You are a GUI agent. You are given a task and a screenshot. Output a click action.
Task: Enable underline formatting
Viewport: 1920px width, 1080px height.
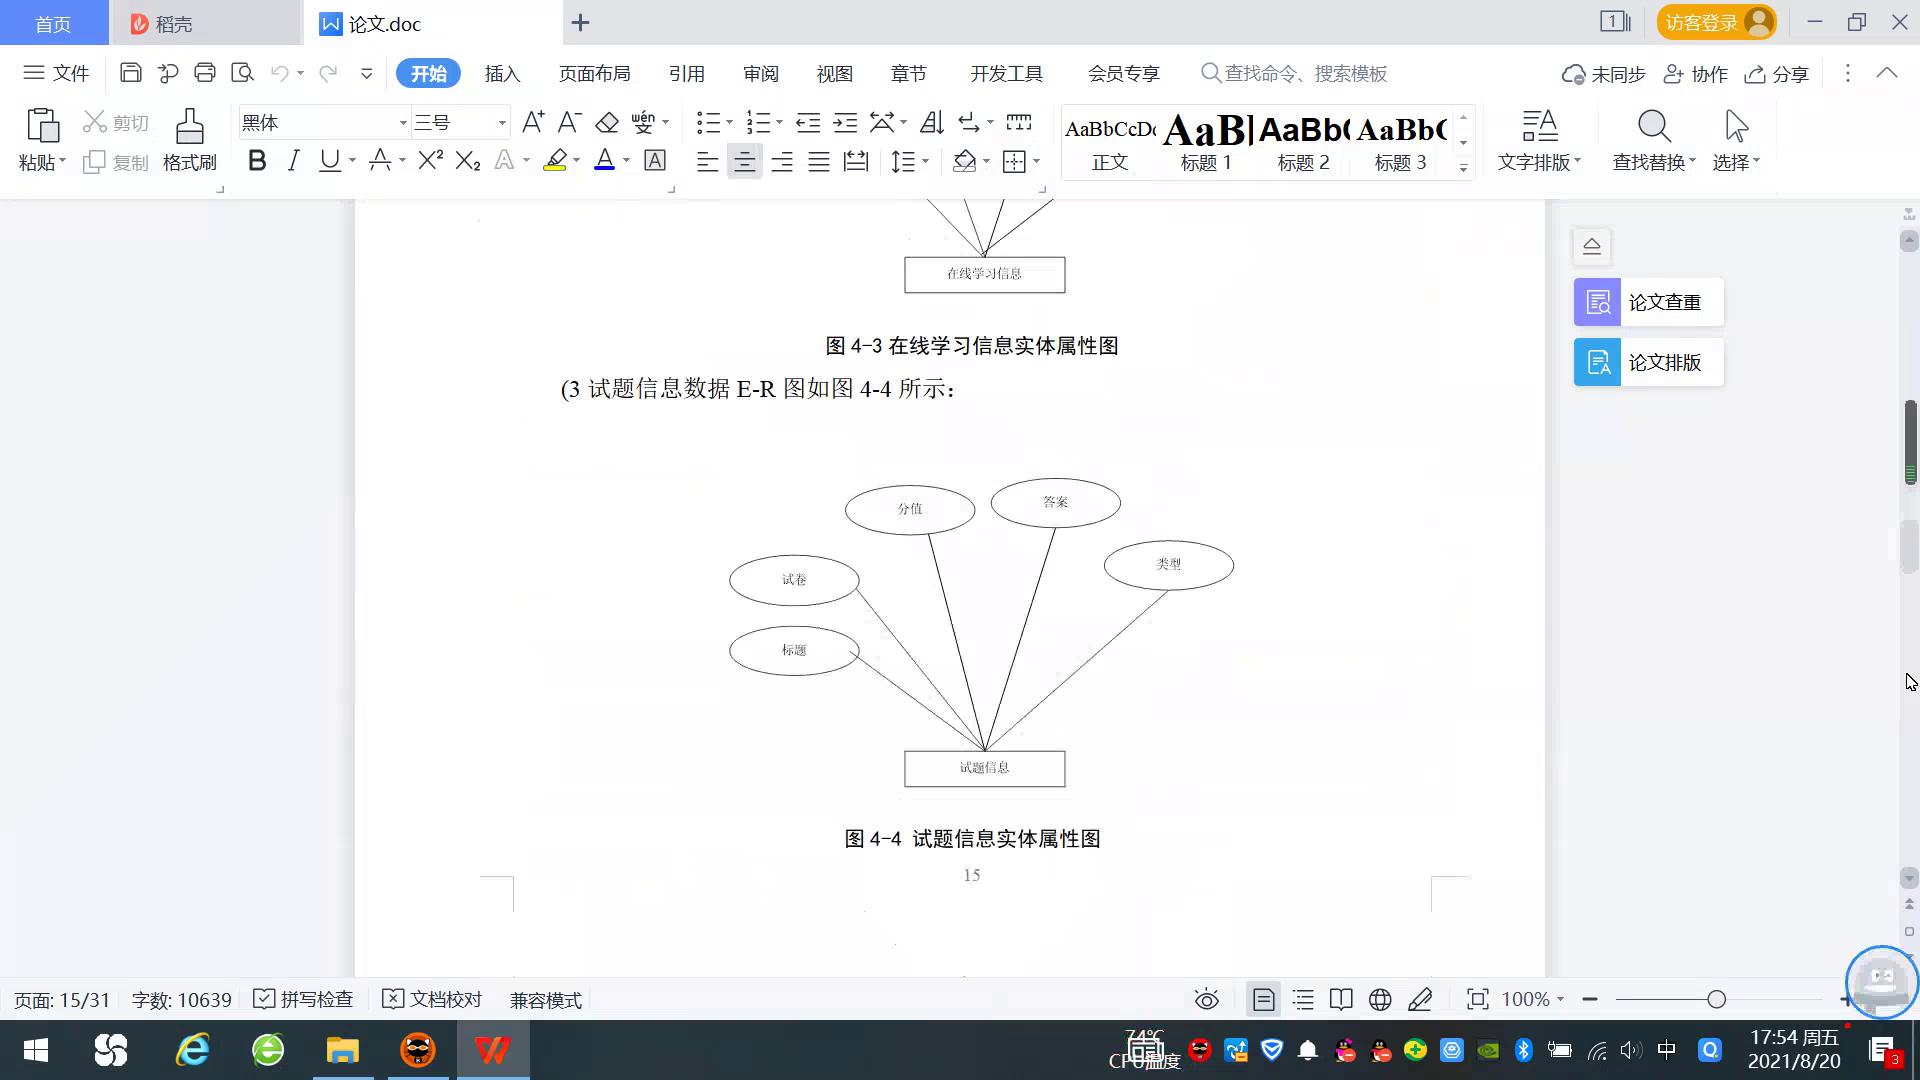tap(330, 160)
